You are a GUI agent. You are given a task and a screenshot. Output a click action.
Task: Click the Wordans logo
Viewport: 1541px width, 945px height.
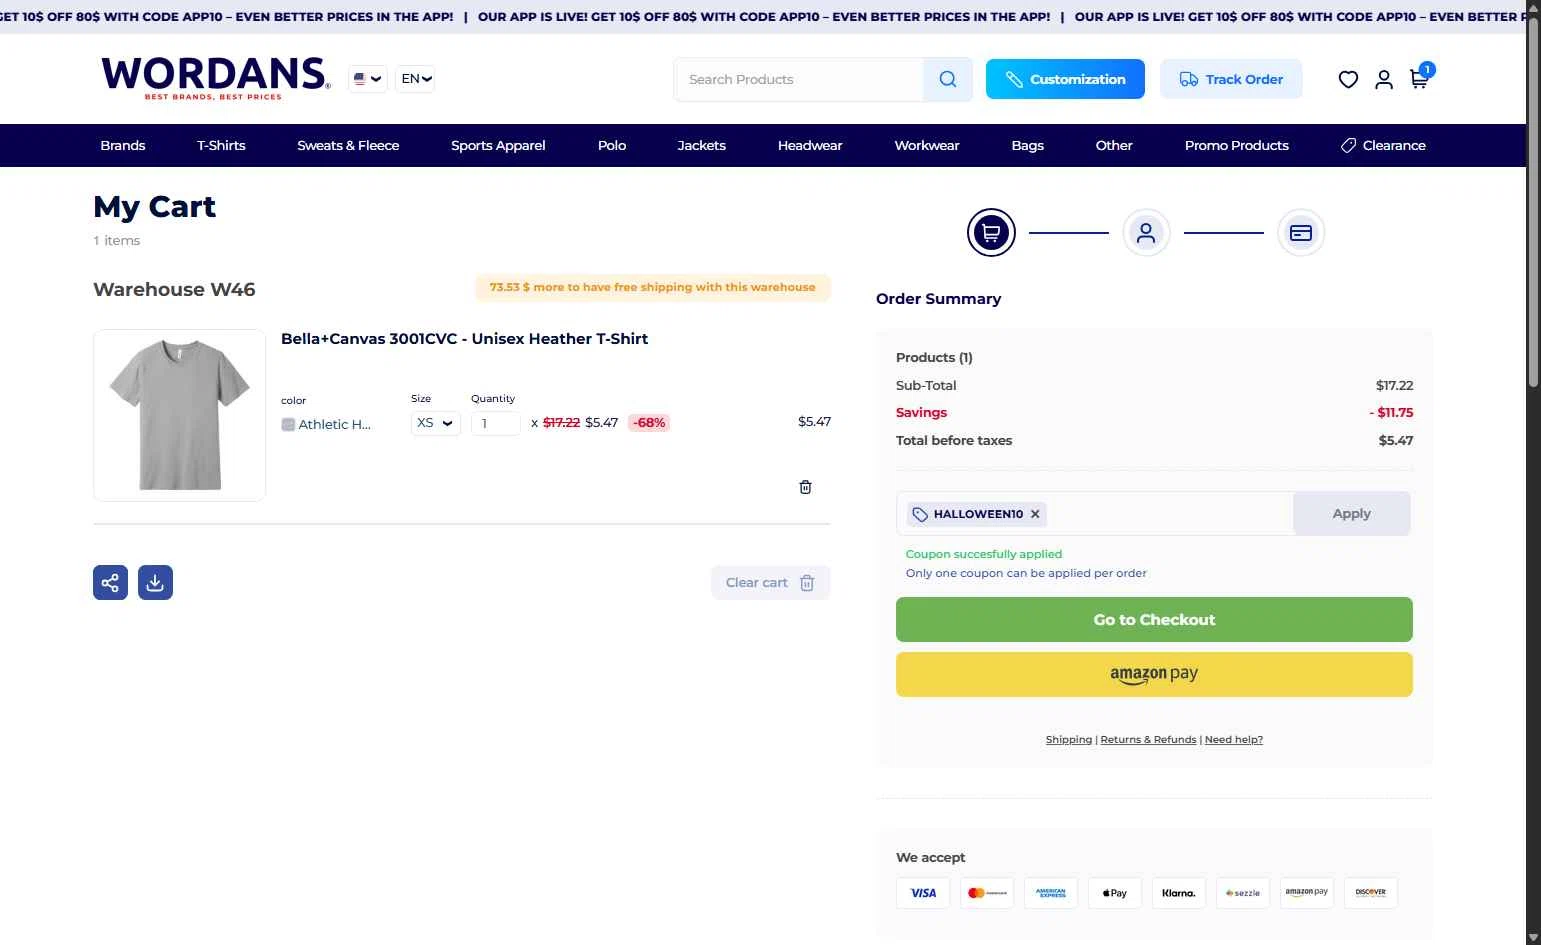[215, 78]
